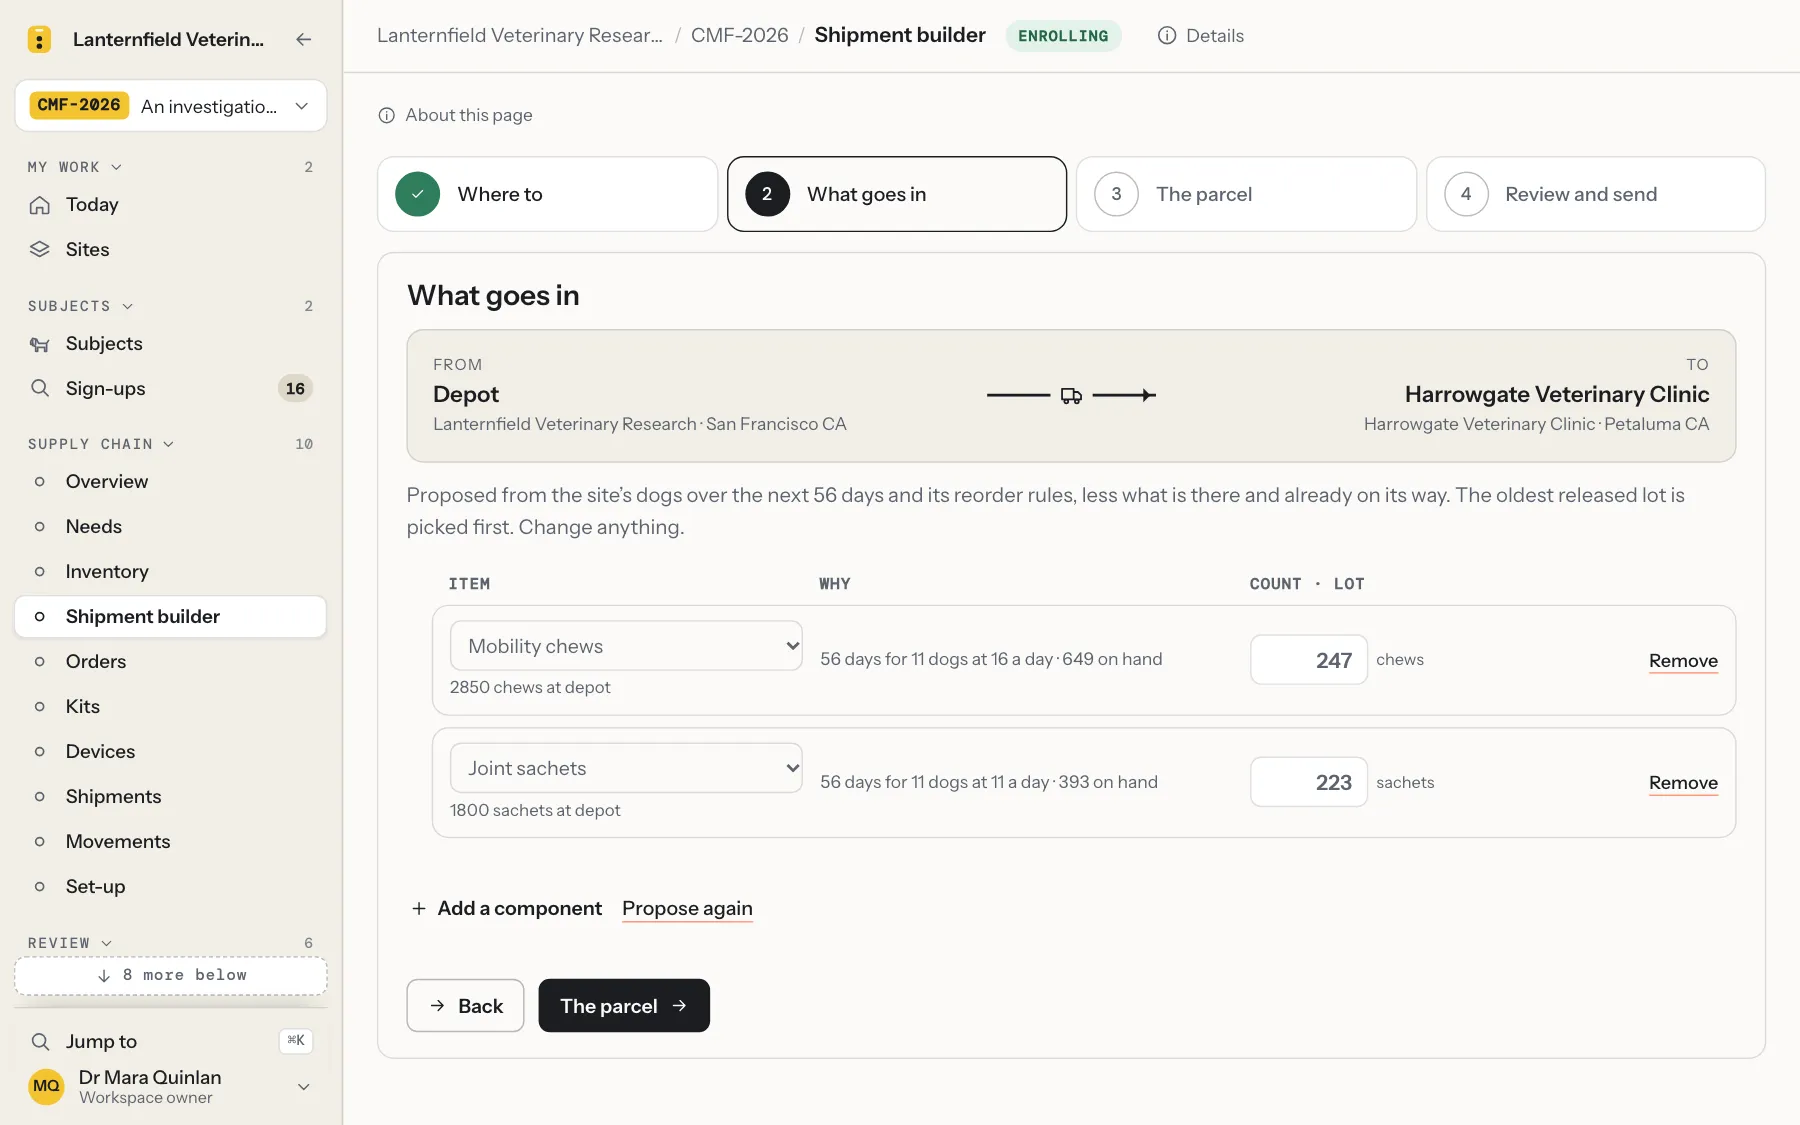This screenshot has width=1800, height=1125.
Task: Click CMF-2026 in the breadcrumb
Action: pos(739,35)
